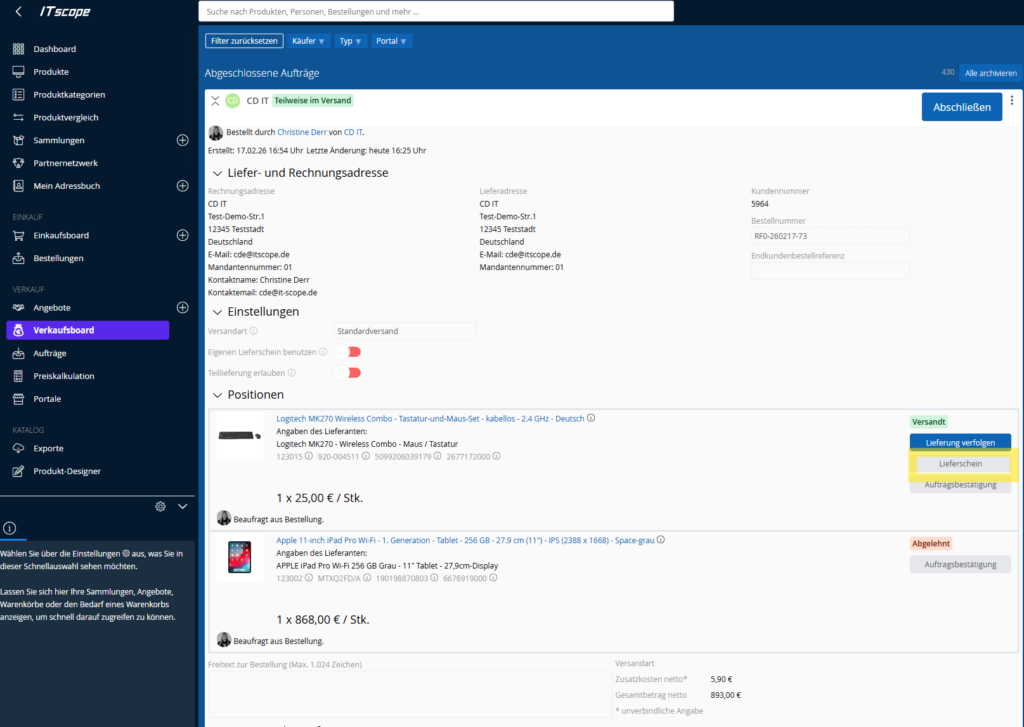Screen dimensions: 1024x727
Task: Click plus icon next to Mein Adressbuch
Action: [x=182, y=186]
